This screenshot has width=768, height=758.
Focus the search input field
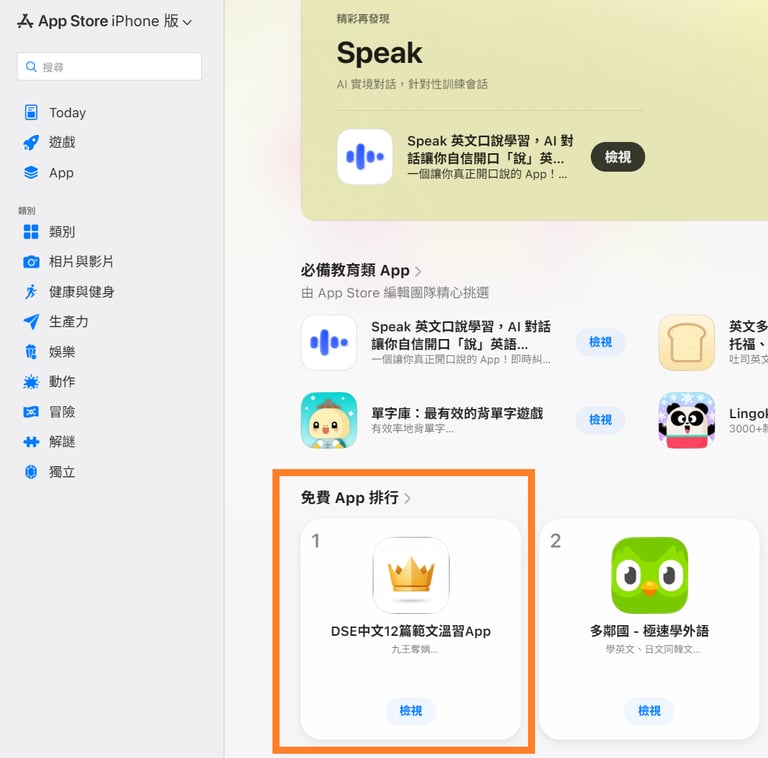[x=109, y=67]
